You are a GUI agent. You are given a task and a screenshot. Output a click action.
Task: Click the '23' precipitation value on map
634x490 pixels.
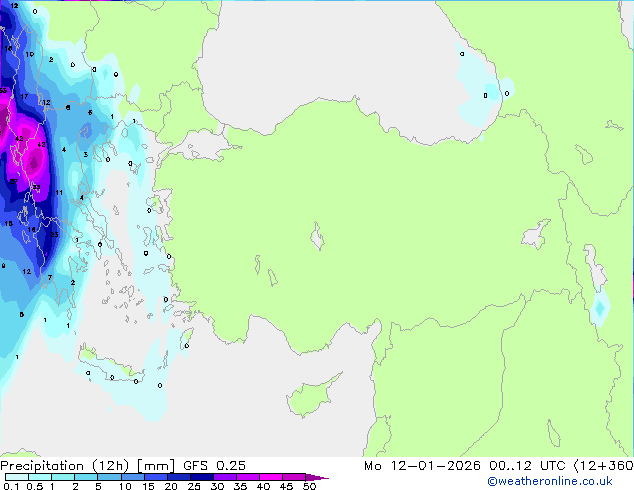click(x=54, y=234)
